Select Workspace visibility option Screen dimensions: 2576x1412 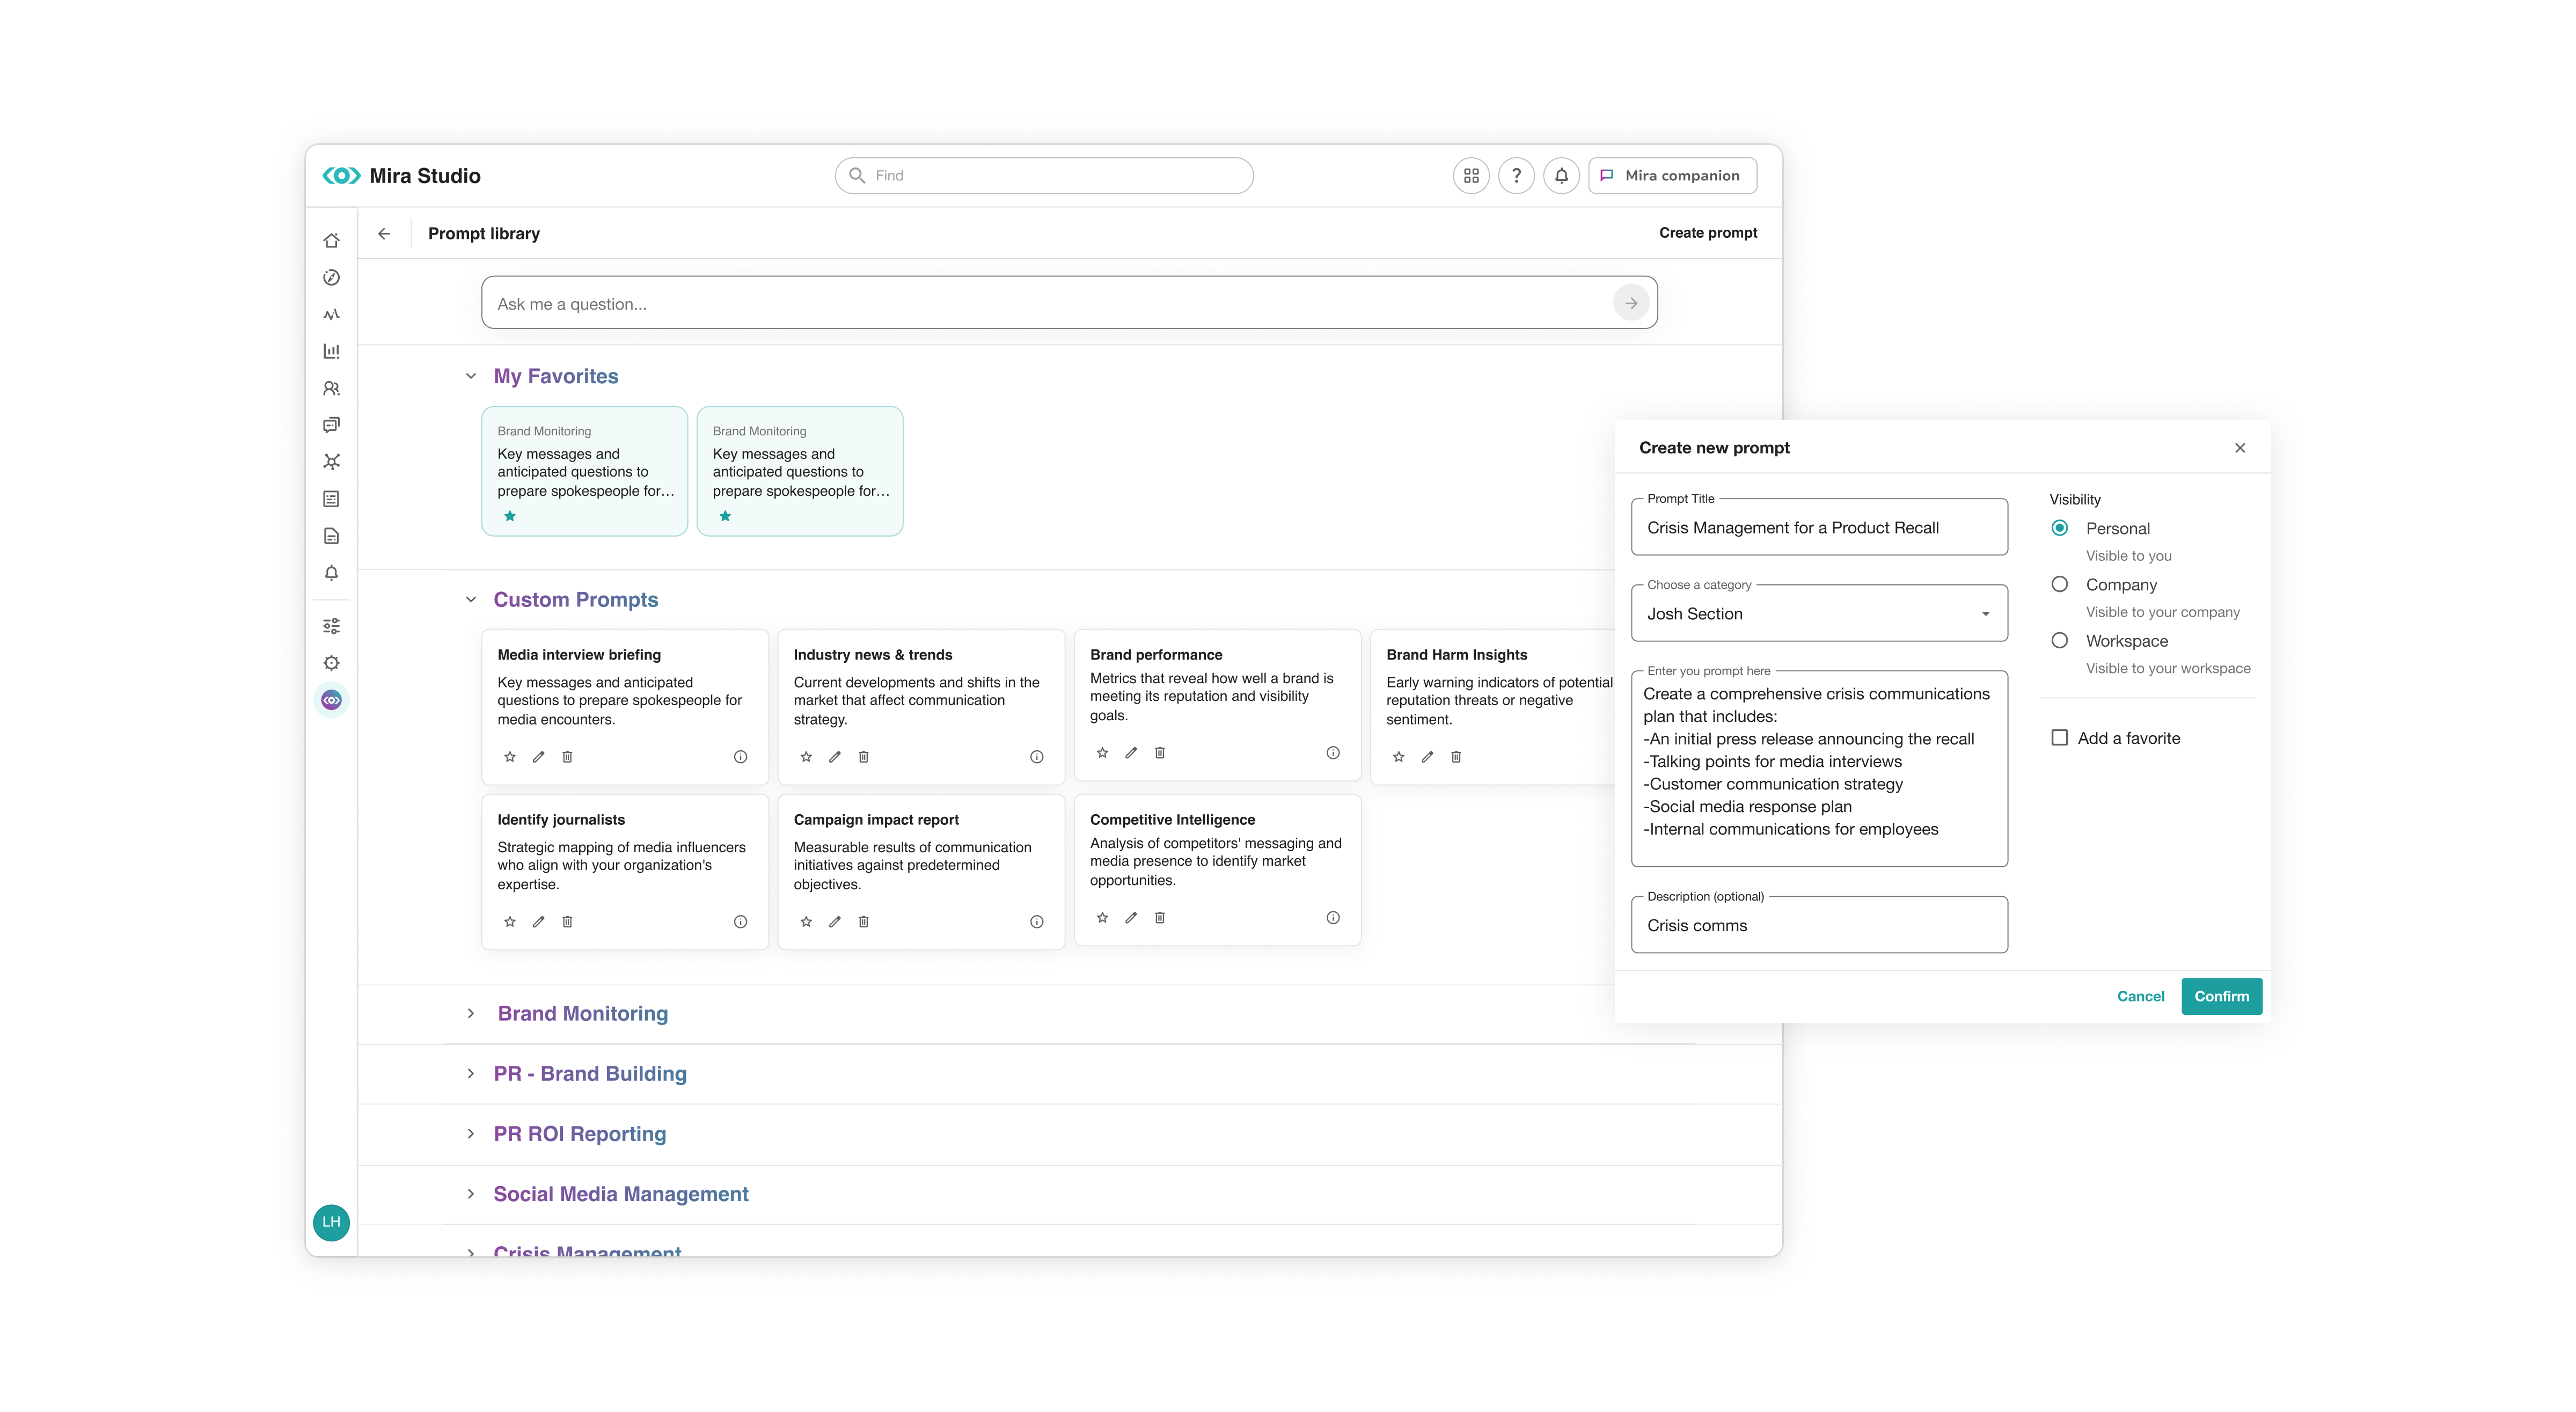2059,641
